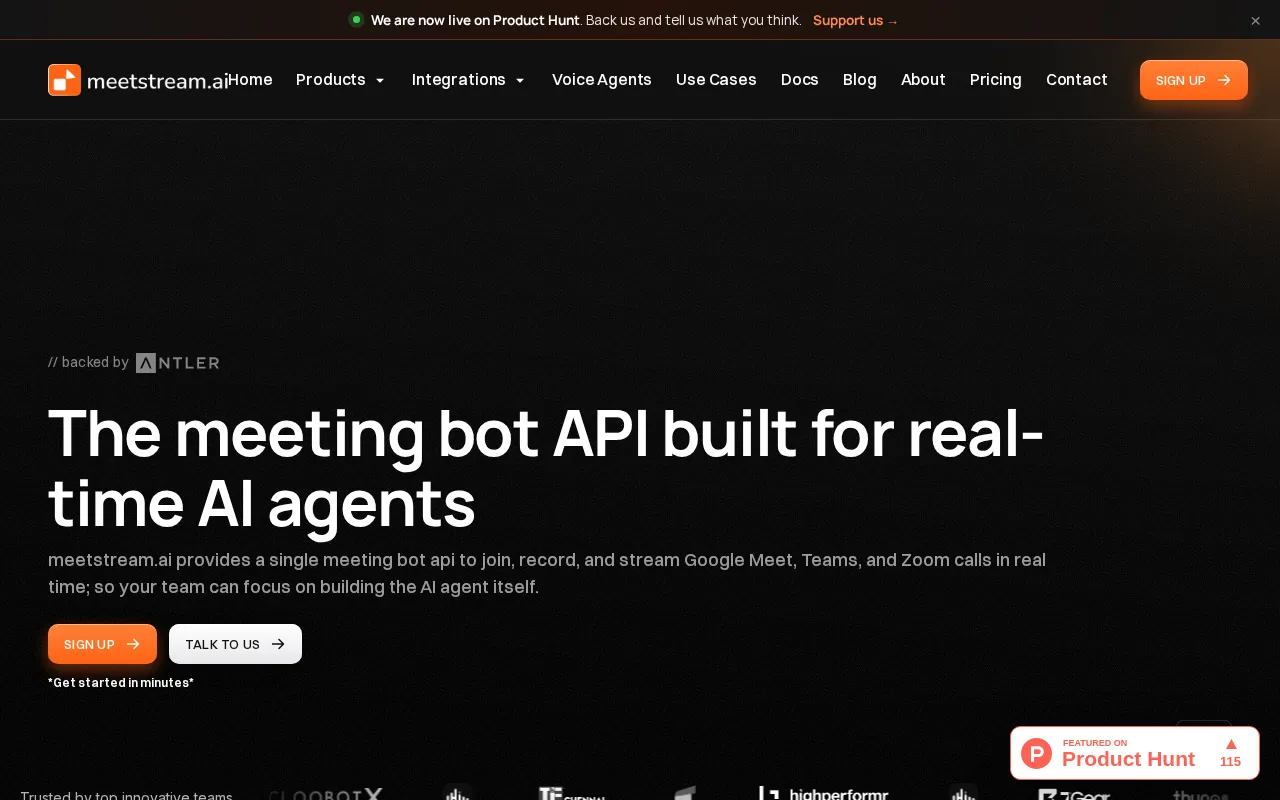Screen dimensions: 1280x800
Task: Click the Product Hunt P logo icon
Action: pyautogui.click(x=1037, y=753)
